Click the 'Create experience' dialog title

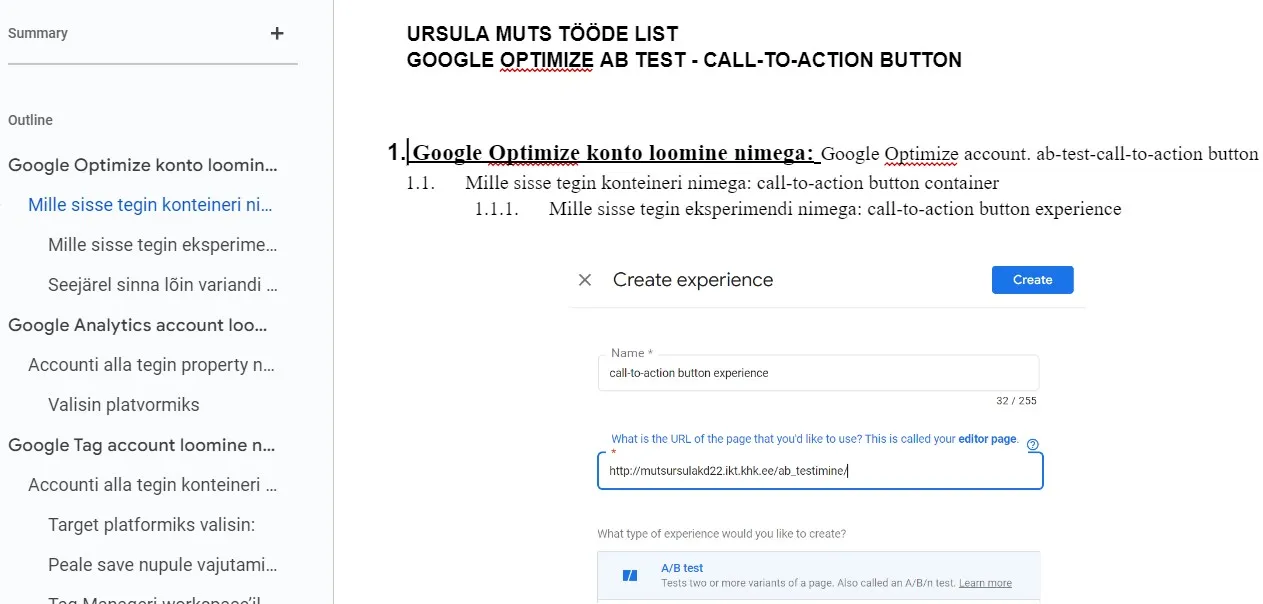(x=693, y=280)
